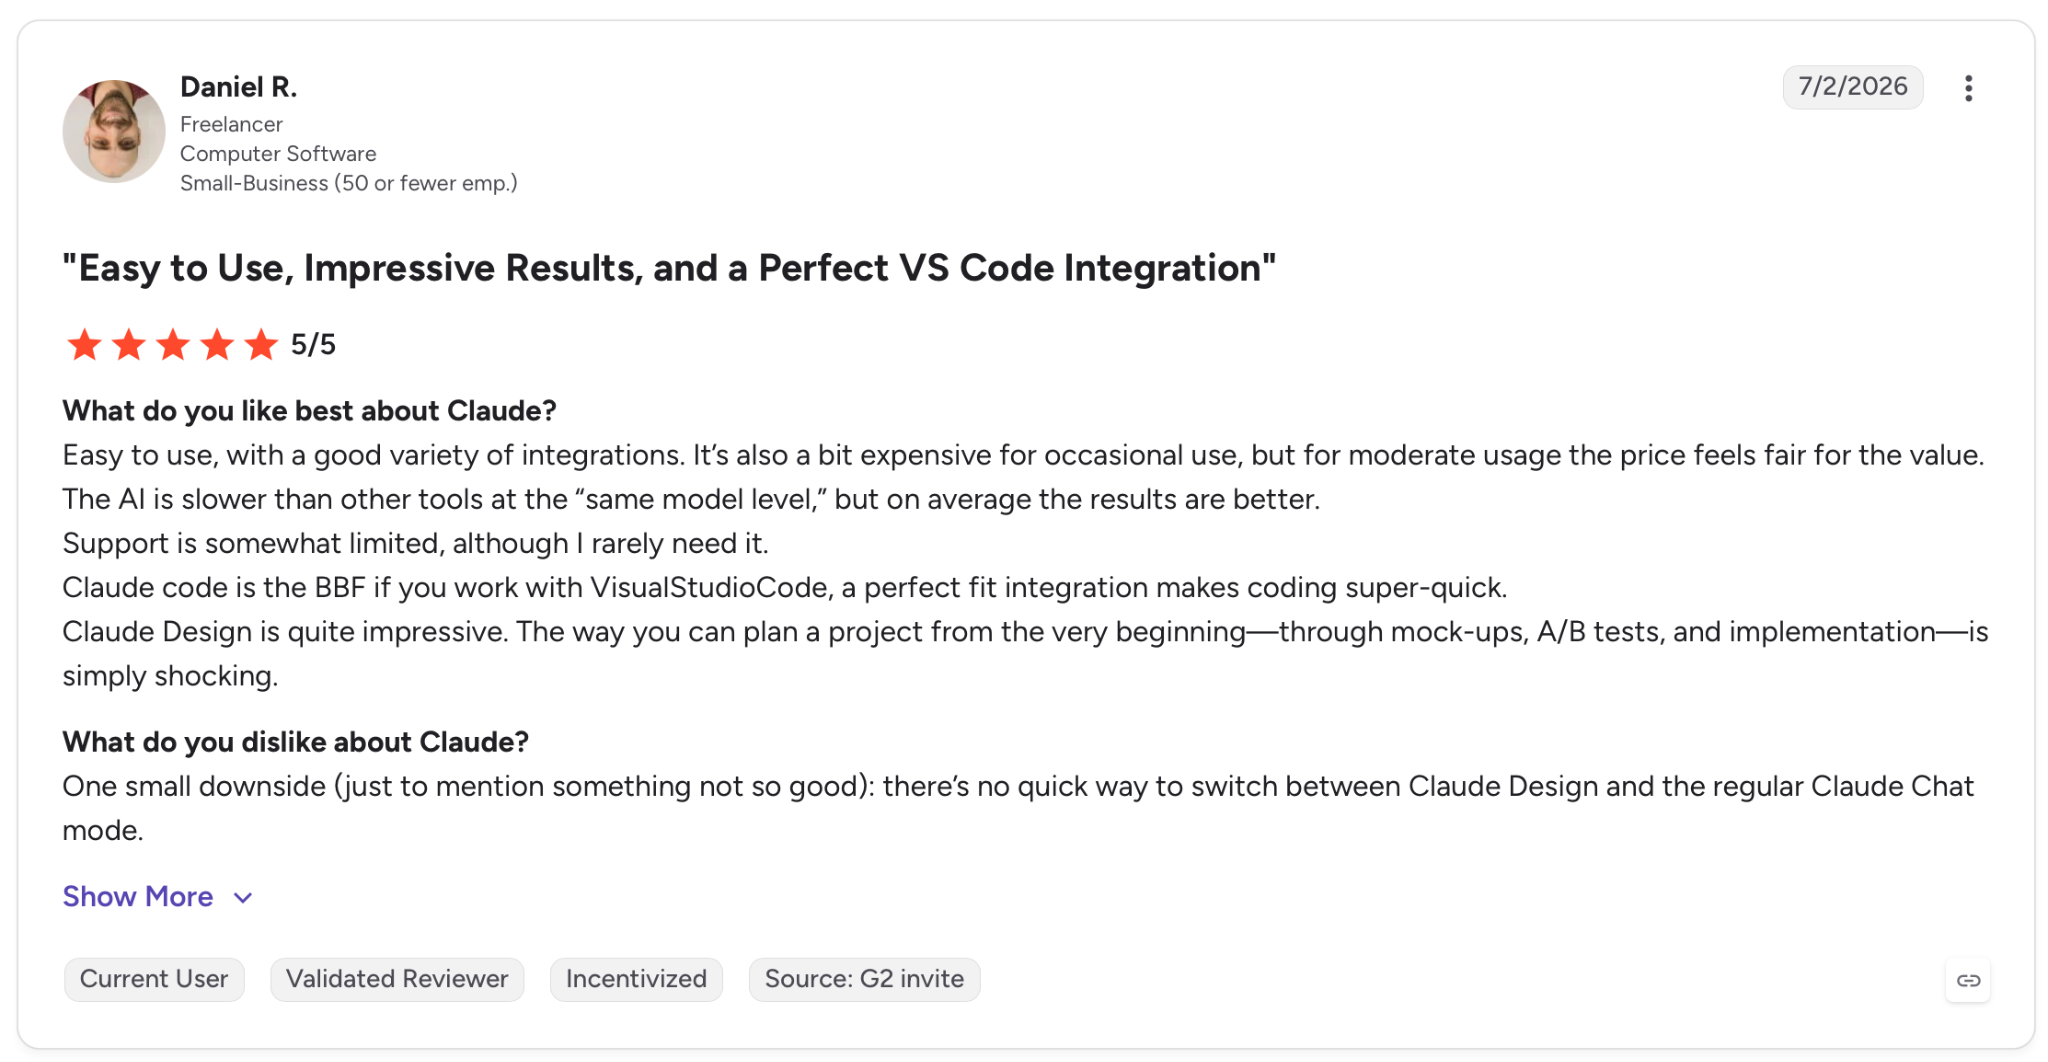This screenshot has height=1062, width=2048.
Task: Click the fourth rating star
Action: pyautogui.click(x=216, y=345)
